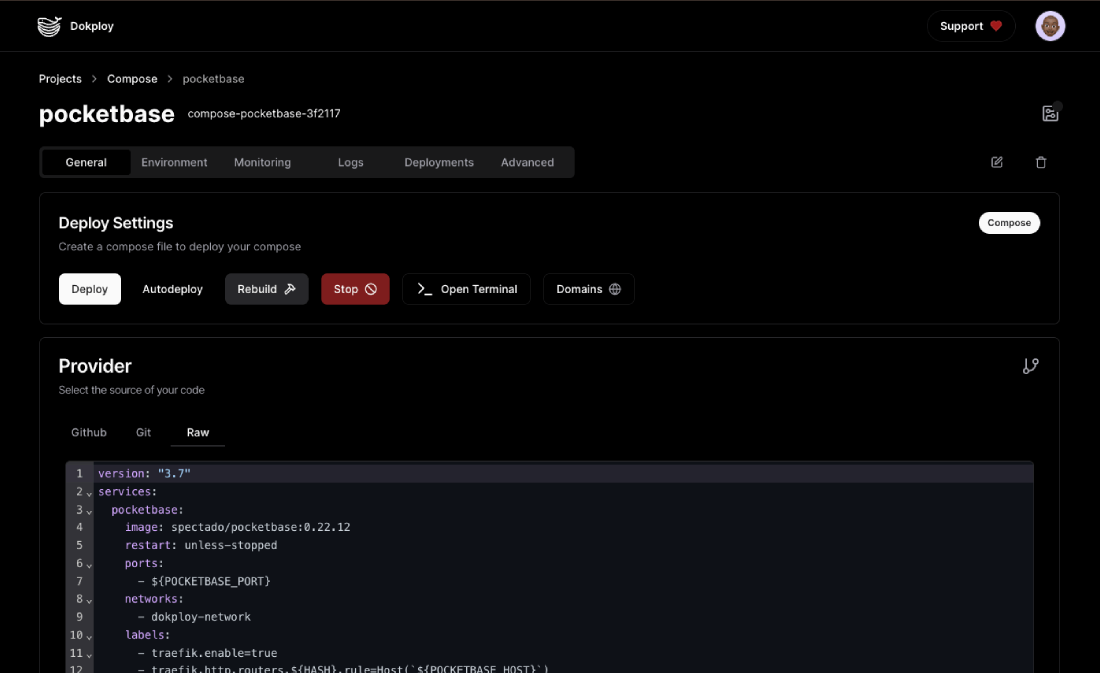Viewport: 1100px width, 673px height.
Task: Open the Deployments tab
Action: pos(439,162)
